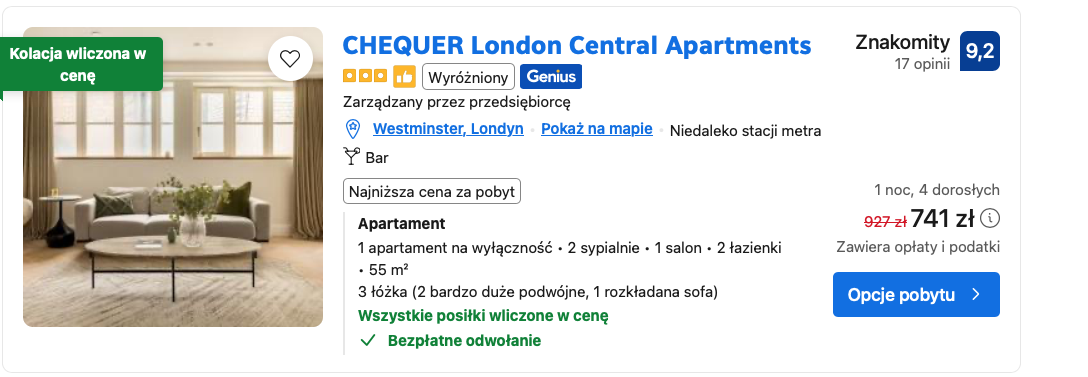Click the Znakomity 17 opinii review text

pos(902,52)
